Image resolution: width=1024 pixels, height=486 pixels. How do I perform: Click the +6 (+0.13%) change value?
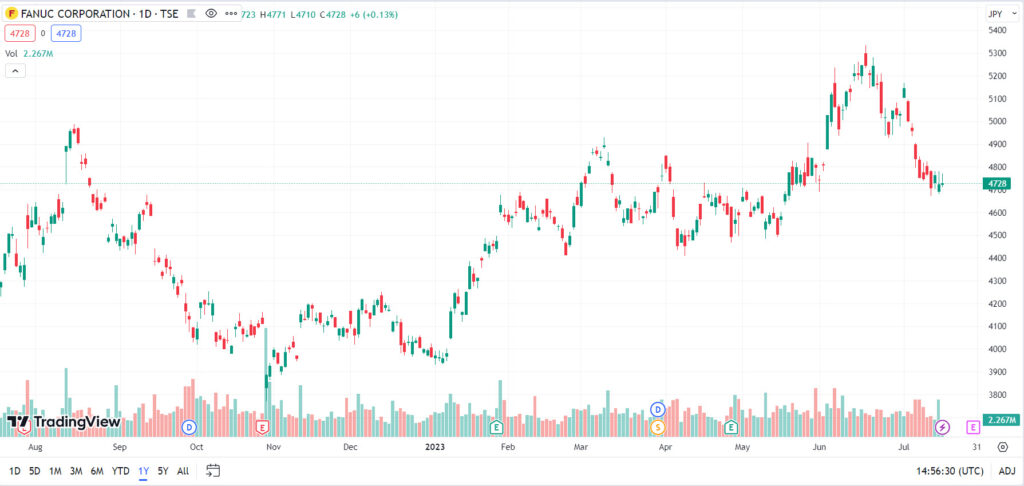click(373, 14)
